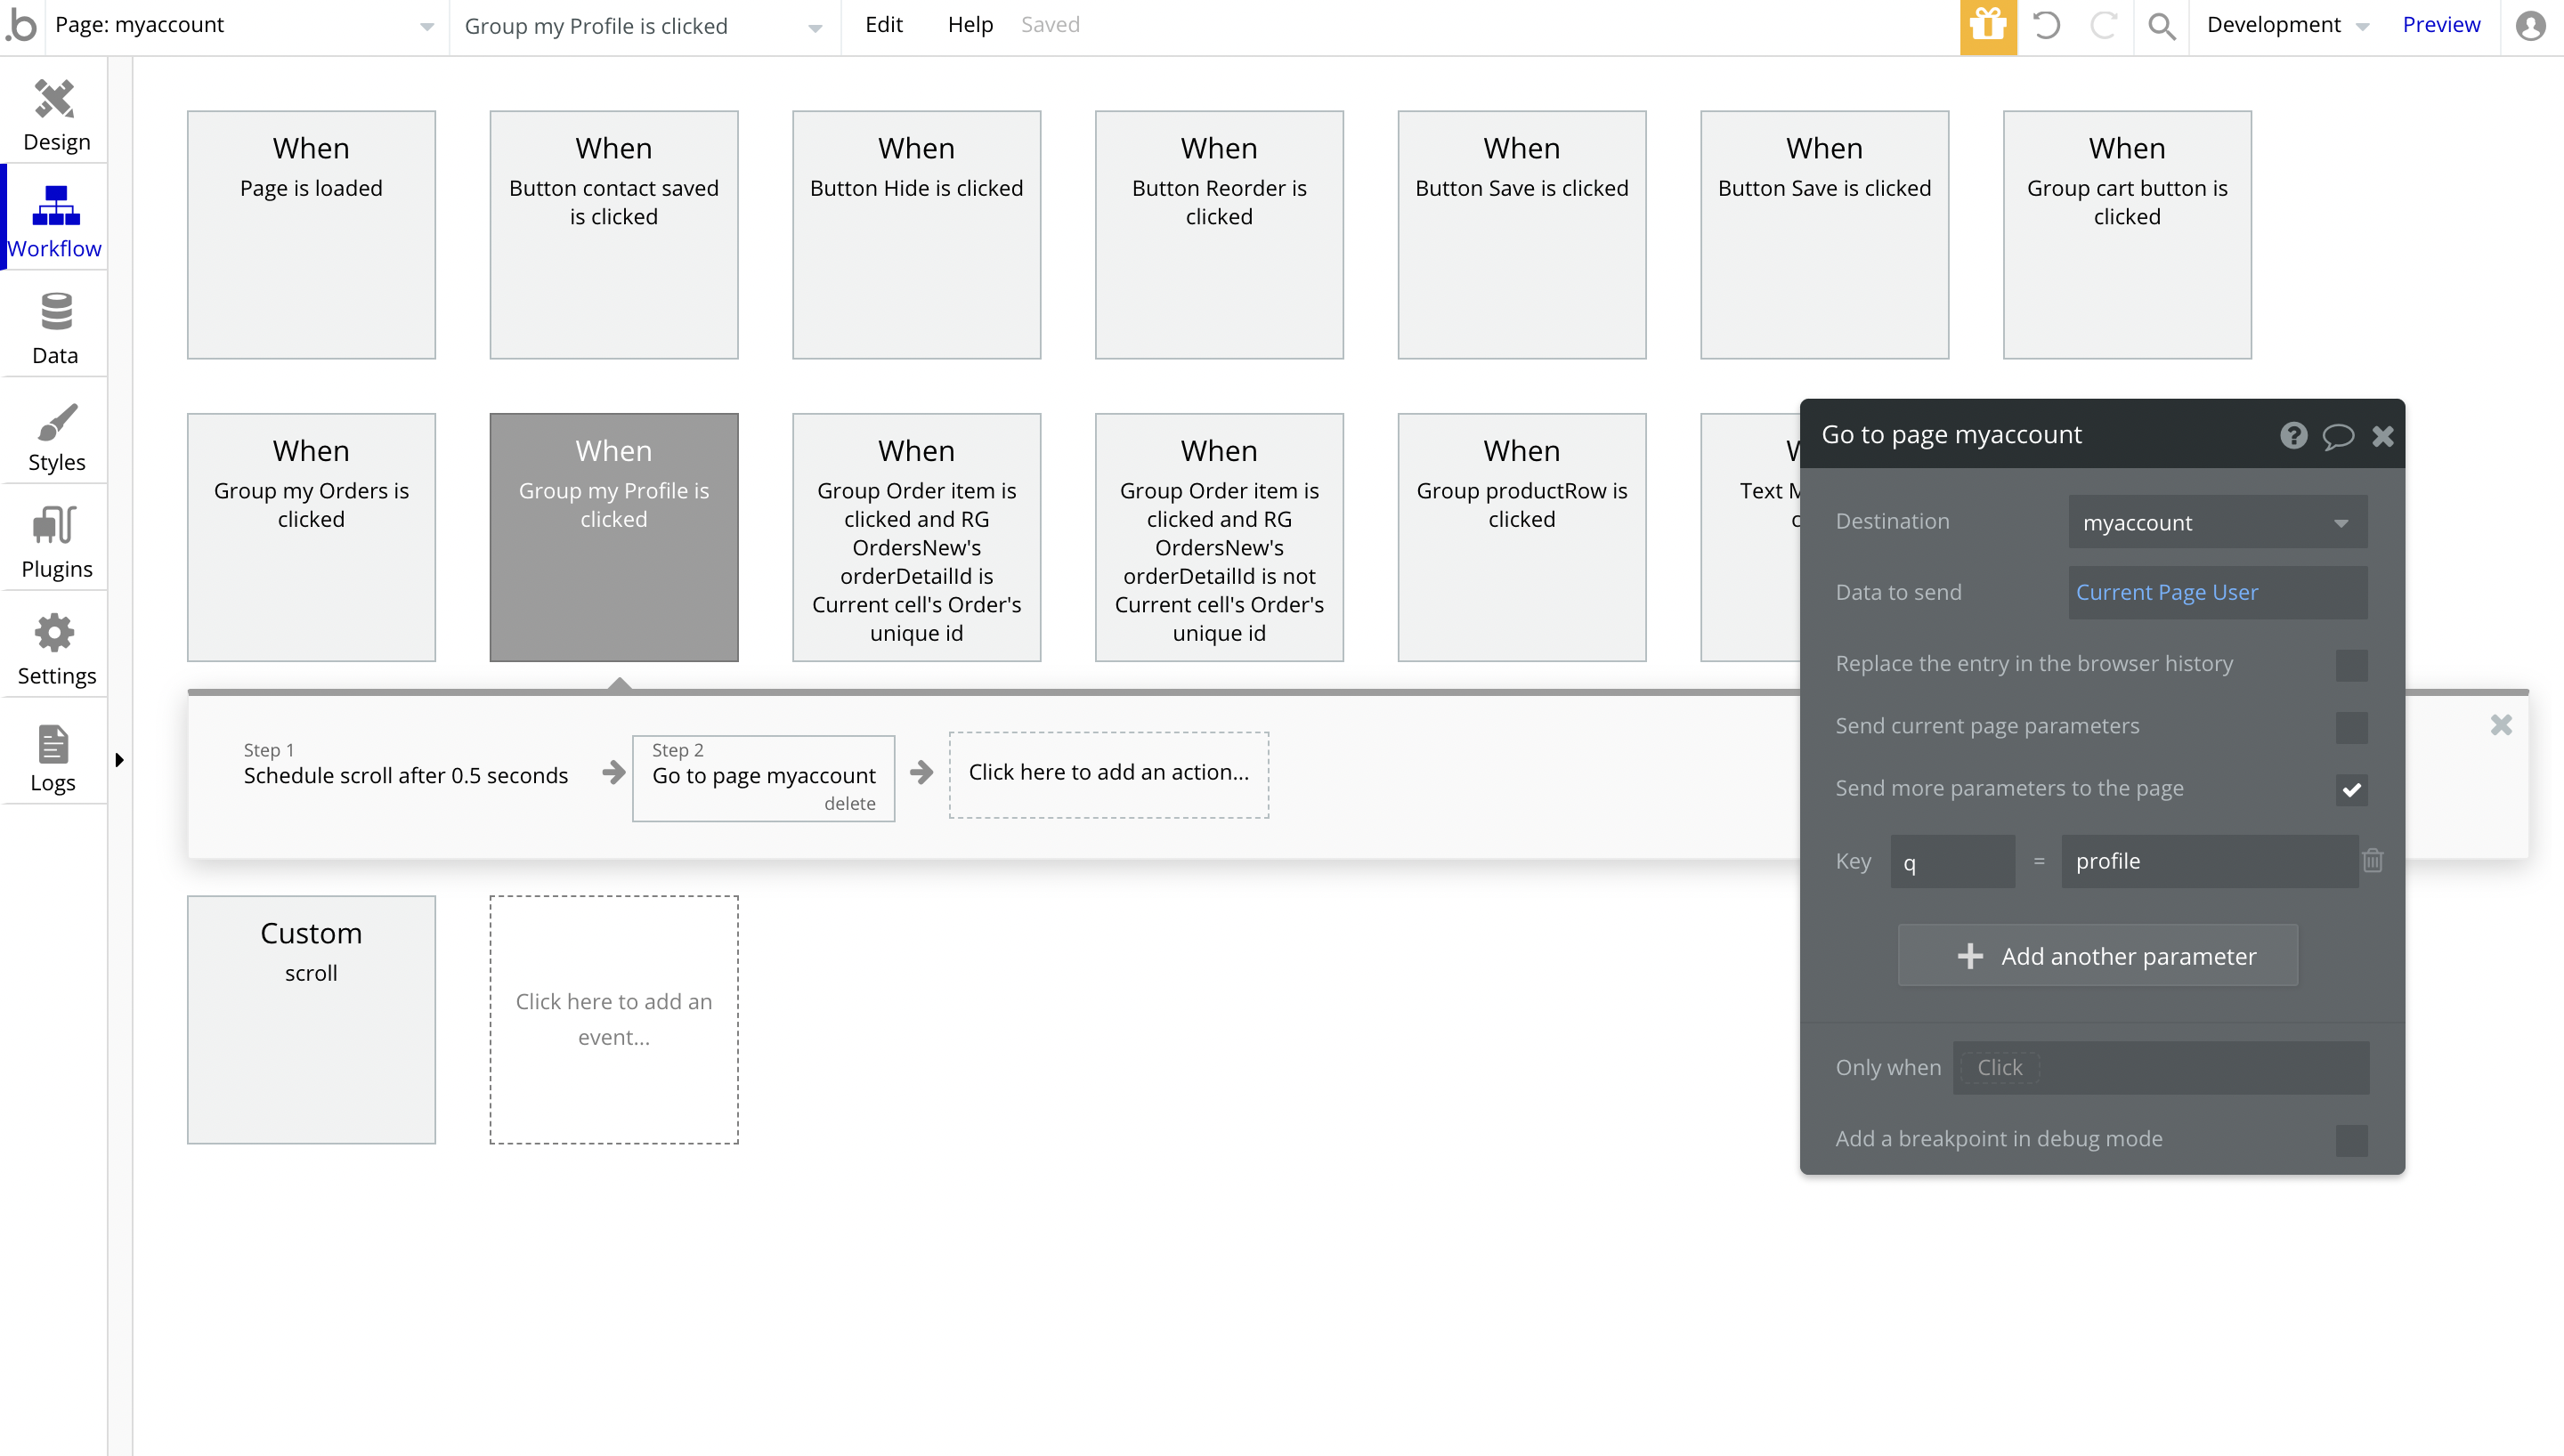This screenshot has height=1456, width=2564.
Task: Click the undo arrow icon
Action: click(x=2046, y=26)
